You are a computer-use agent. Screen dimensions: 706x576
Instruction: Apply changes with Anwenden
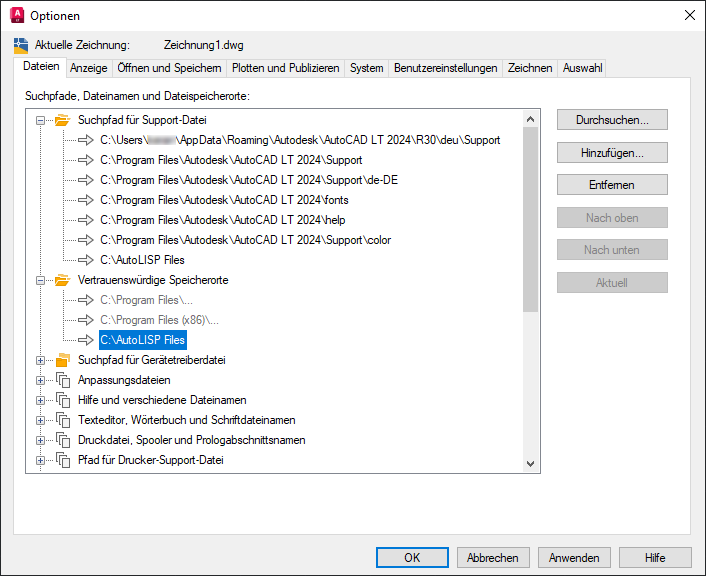pos(574,558)
